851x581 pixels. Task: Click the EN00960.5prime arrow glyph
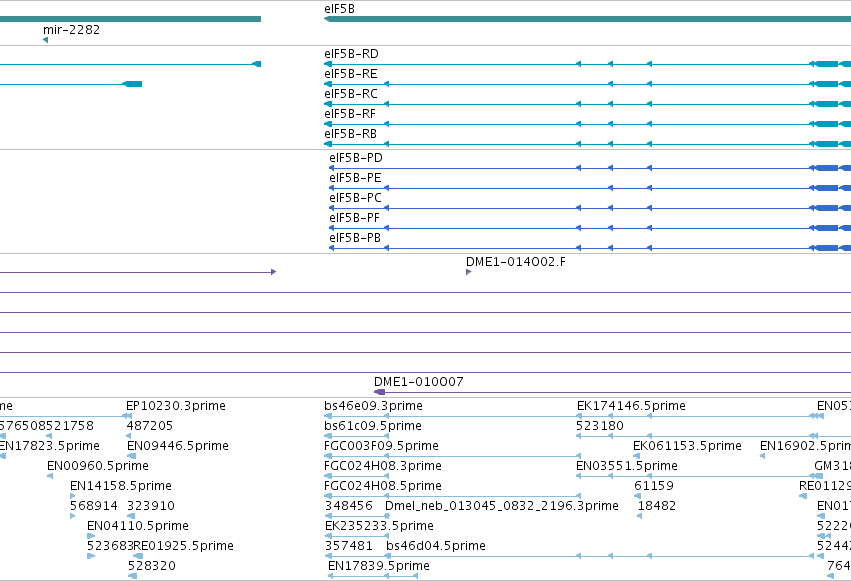pos(50,476)
